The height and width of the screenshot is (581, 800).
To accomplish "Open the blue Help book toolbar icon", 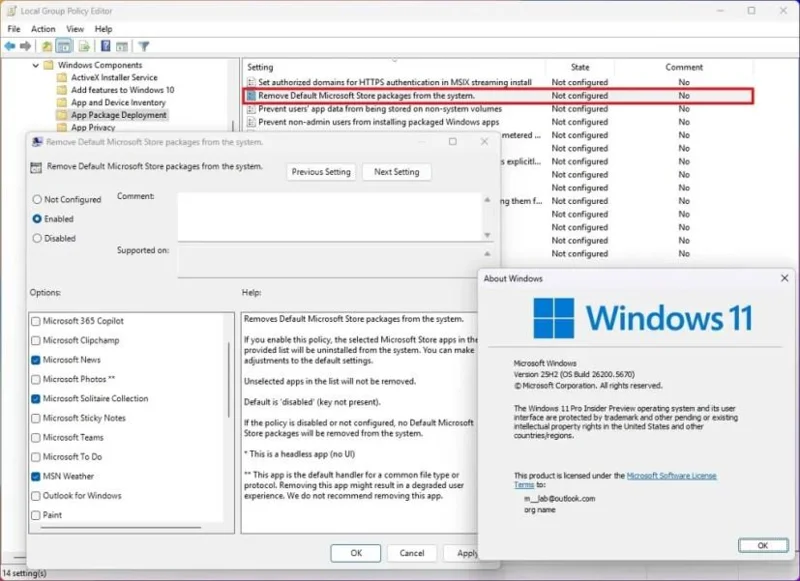I will click(105, 46).
